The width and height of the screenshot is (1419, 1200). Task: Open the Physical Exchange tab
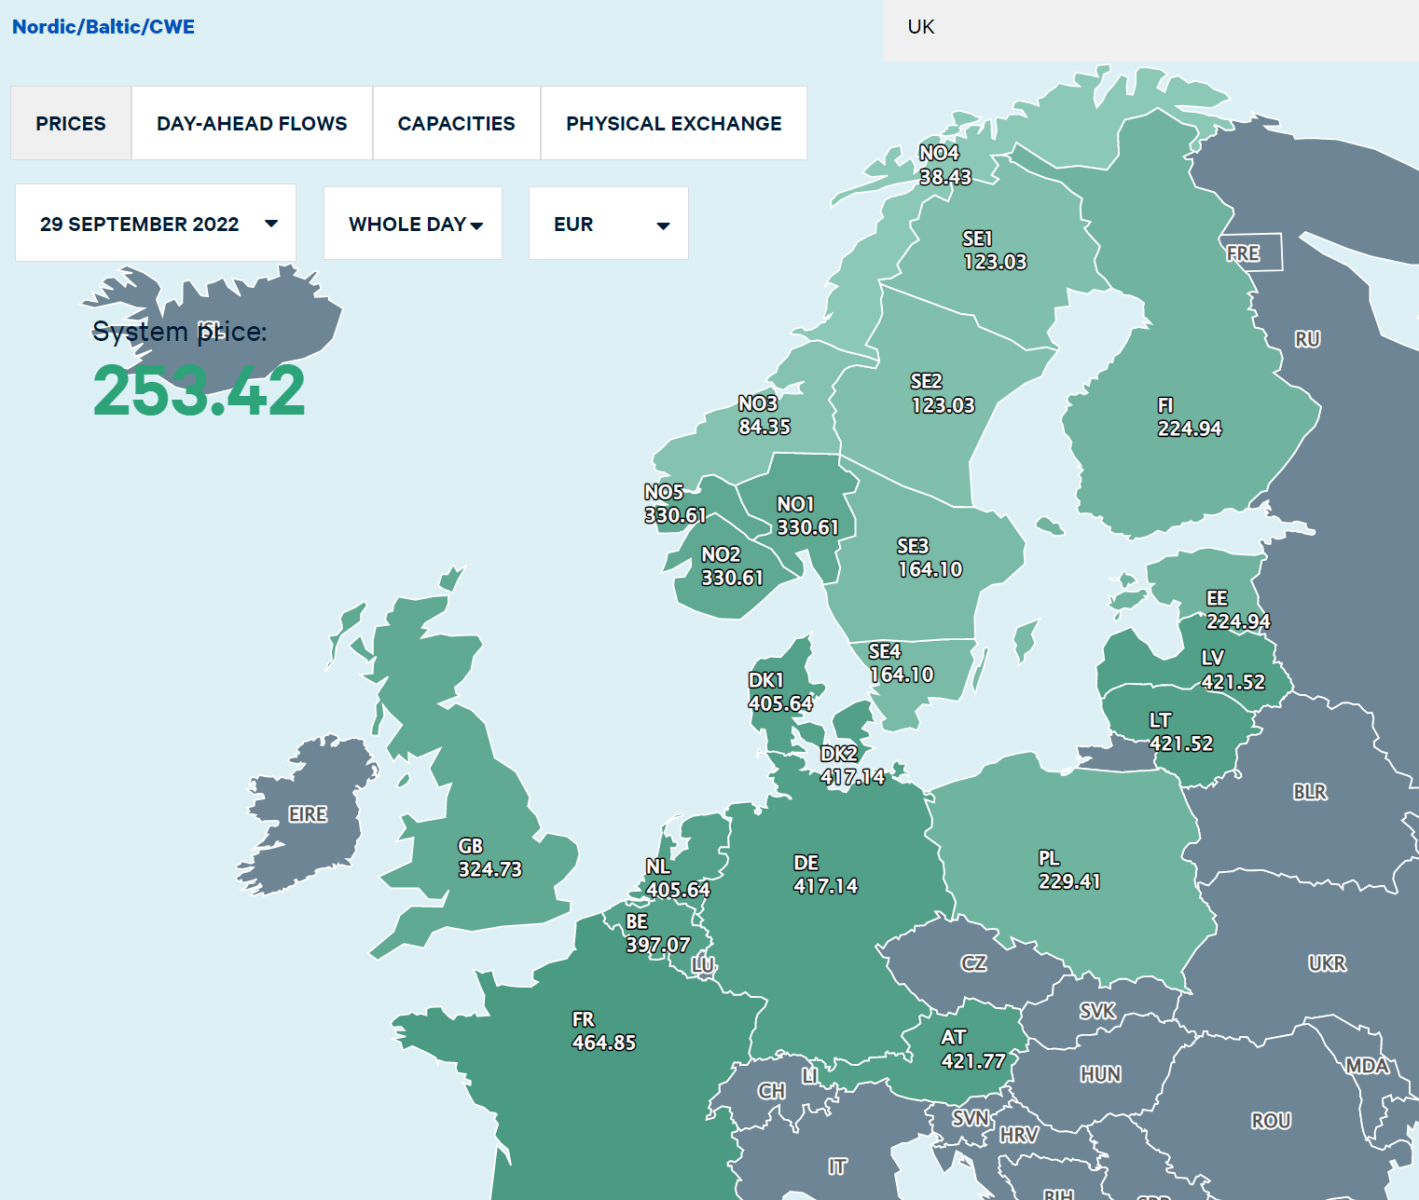pos(673,123)
